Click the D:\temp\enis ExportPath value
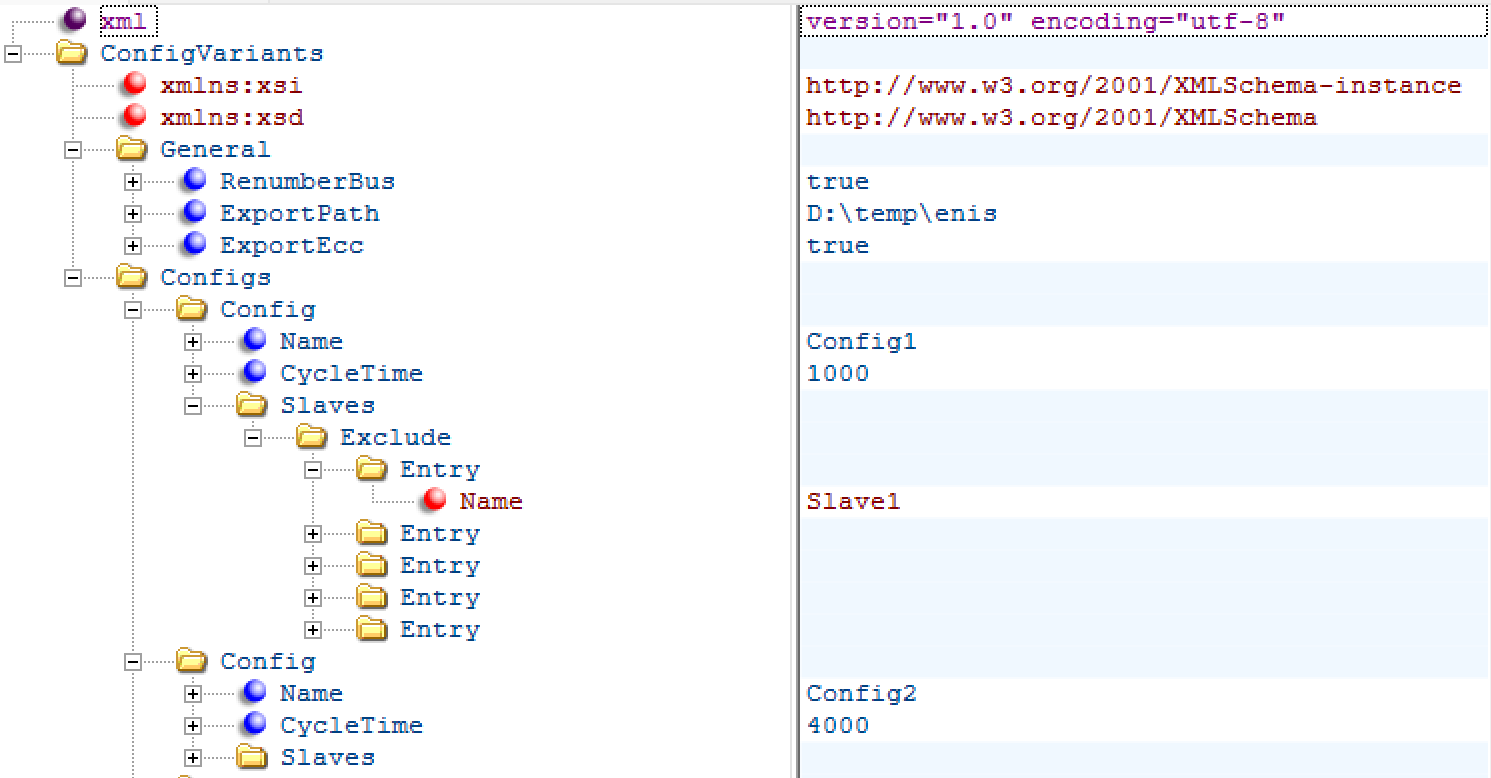 900,212
